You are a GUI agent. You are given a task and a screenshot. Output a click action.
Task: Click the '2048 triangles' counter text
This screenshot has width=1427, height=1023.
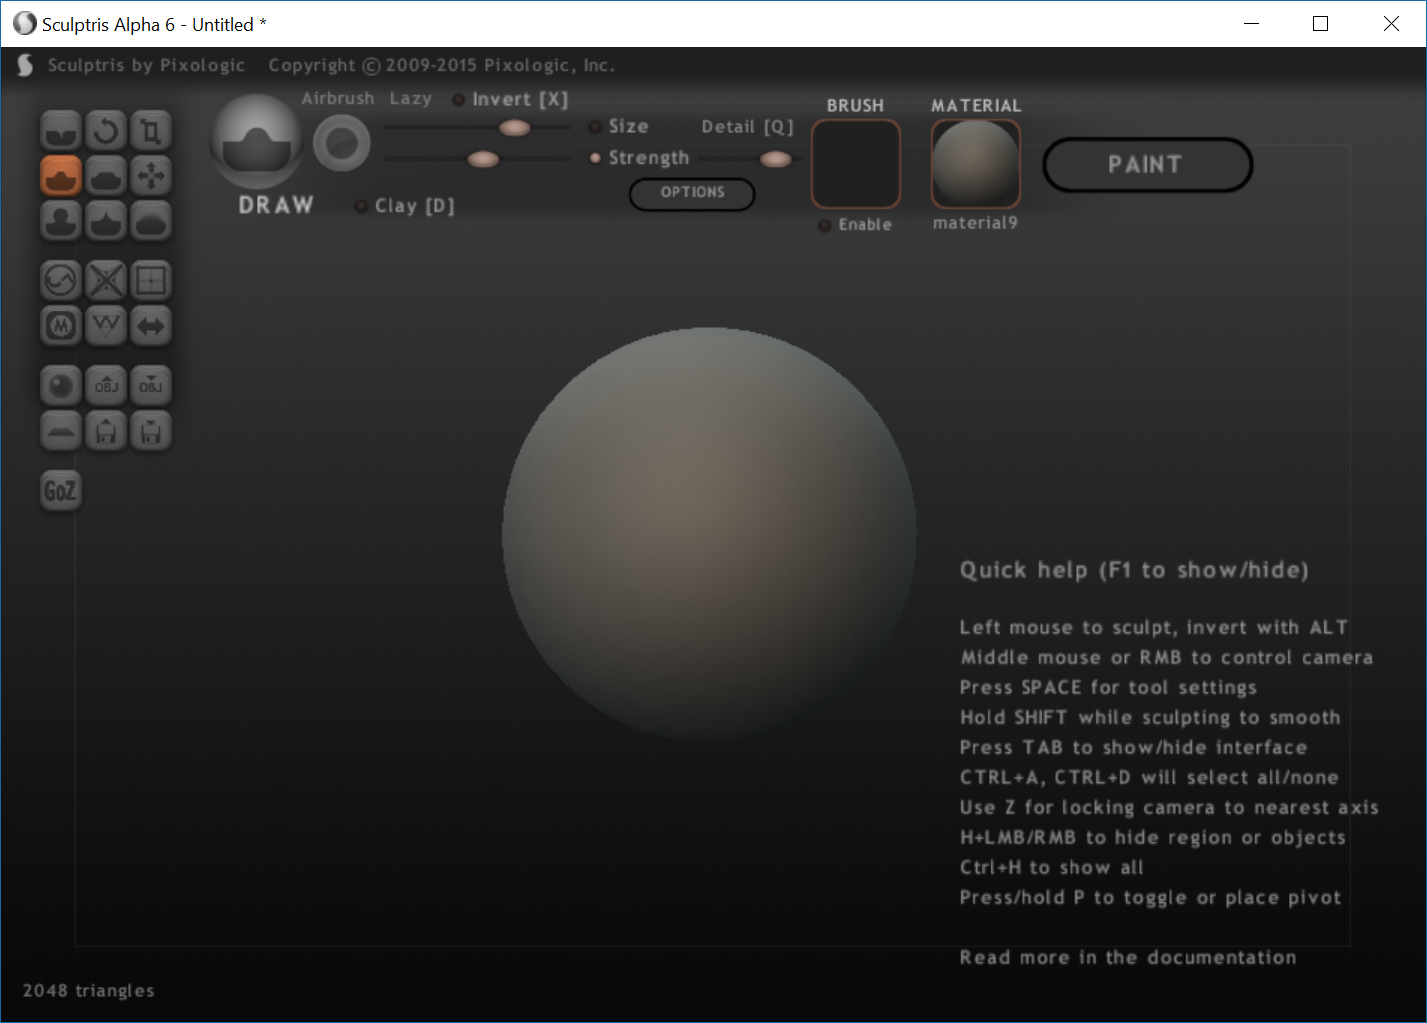point(89,990)
